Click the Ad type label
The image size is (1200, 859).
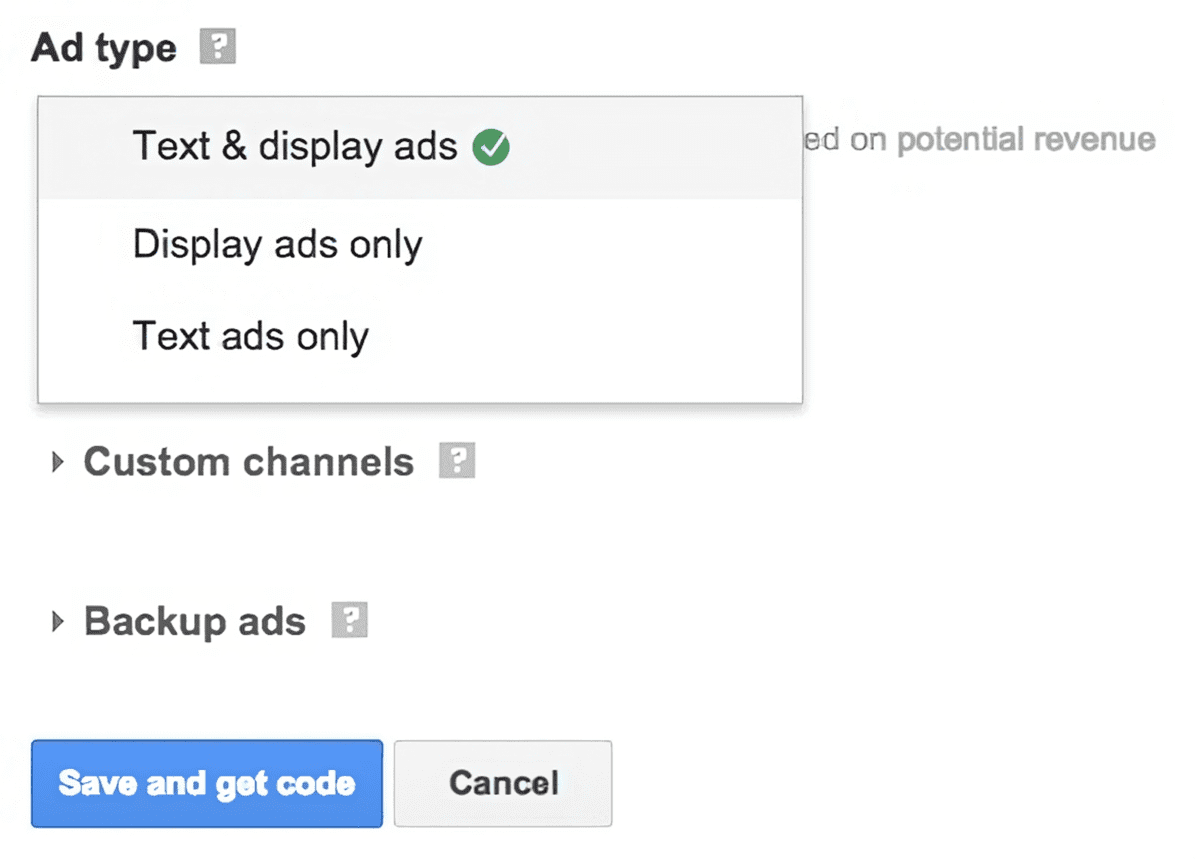pyautogui.click(x=102, y=45)
